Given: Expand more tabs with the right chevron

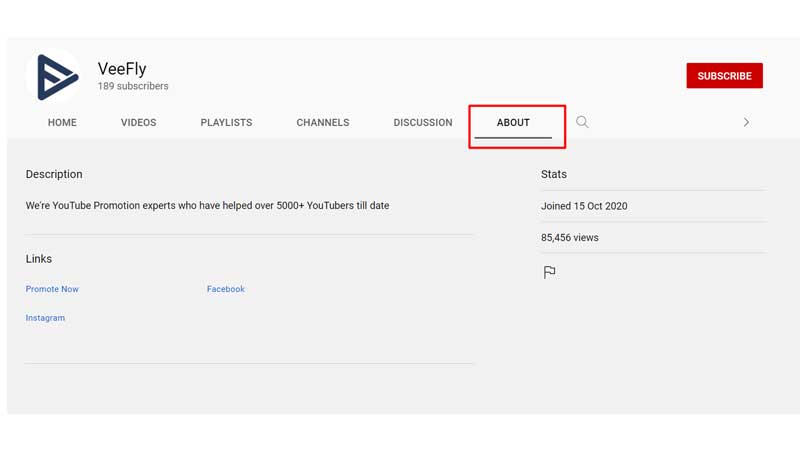Looking at the screenshot, I should (x=746, y=122).
